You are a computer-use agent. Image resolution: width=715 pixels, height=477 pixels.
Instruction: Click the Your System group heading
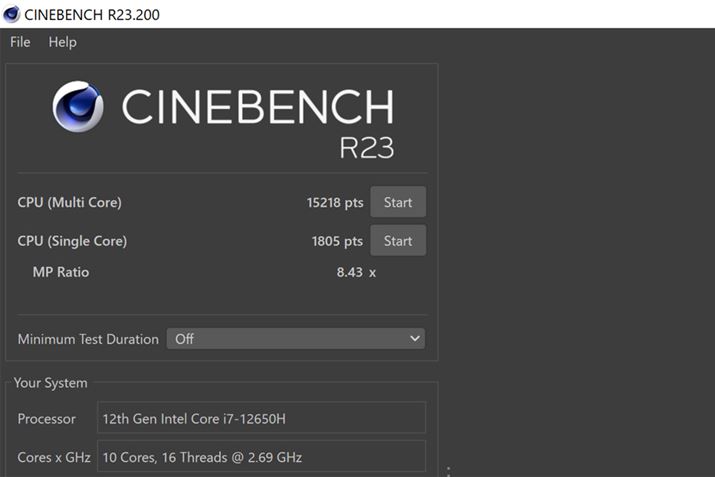[51, 383]
